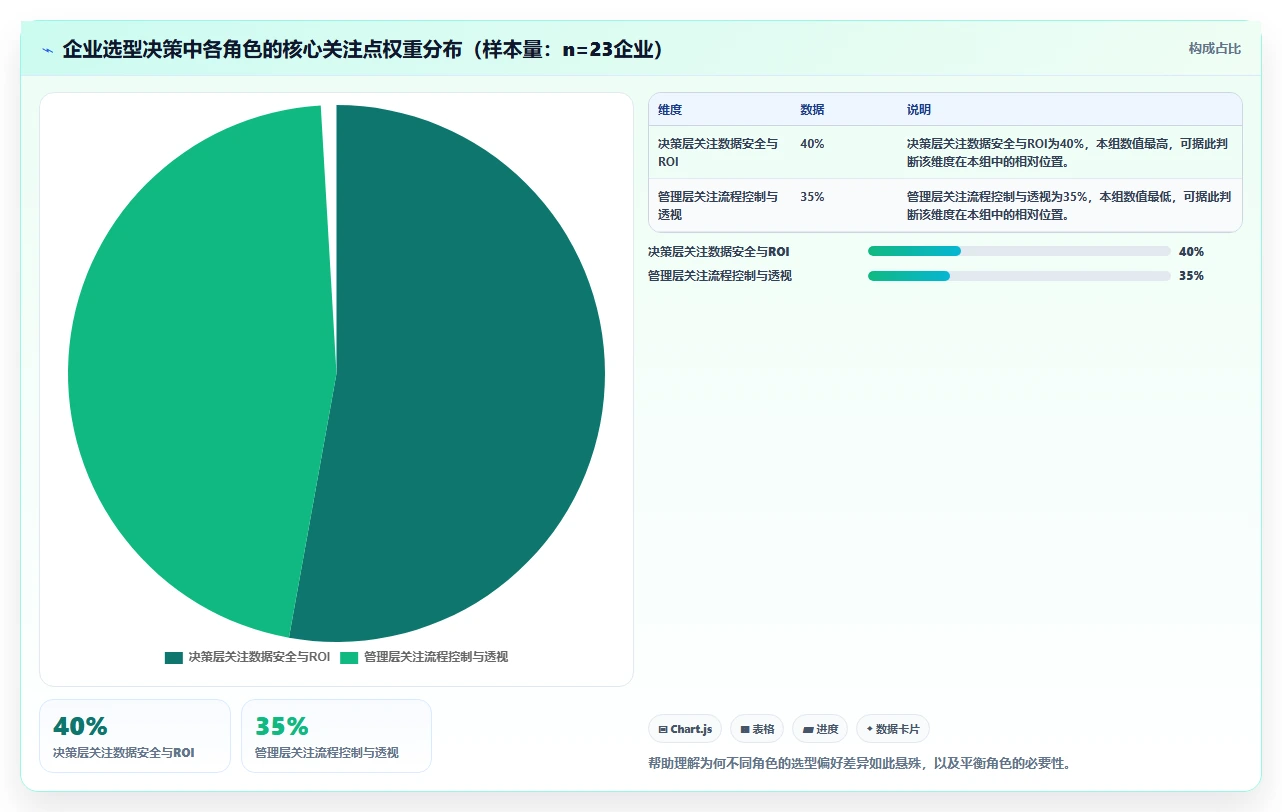Click the description text for the 40% row
Image resolution: width=1282 pixels, height=812 pixels.
pos(1068,152)
